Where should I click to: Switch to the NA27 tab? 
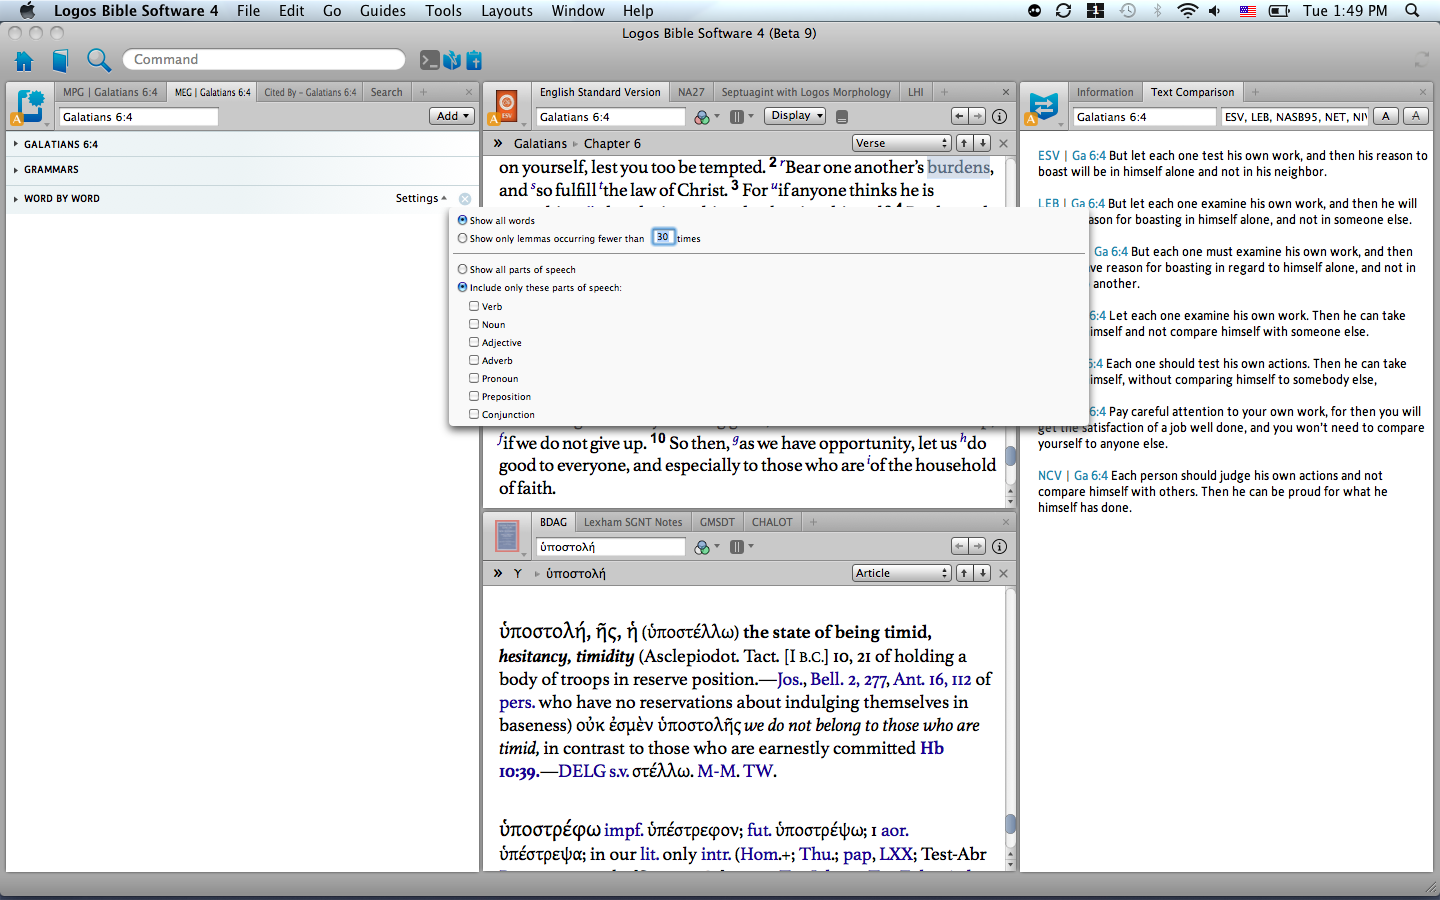(691, 92)
